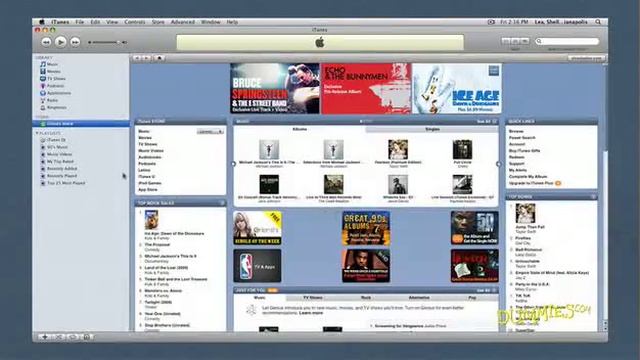Open the Echo & the Bunnymen banner

tap(366, 88)
